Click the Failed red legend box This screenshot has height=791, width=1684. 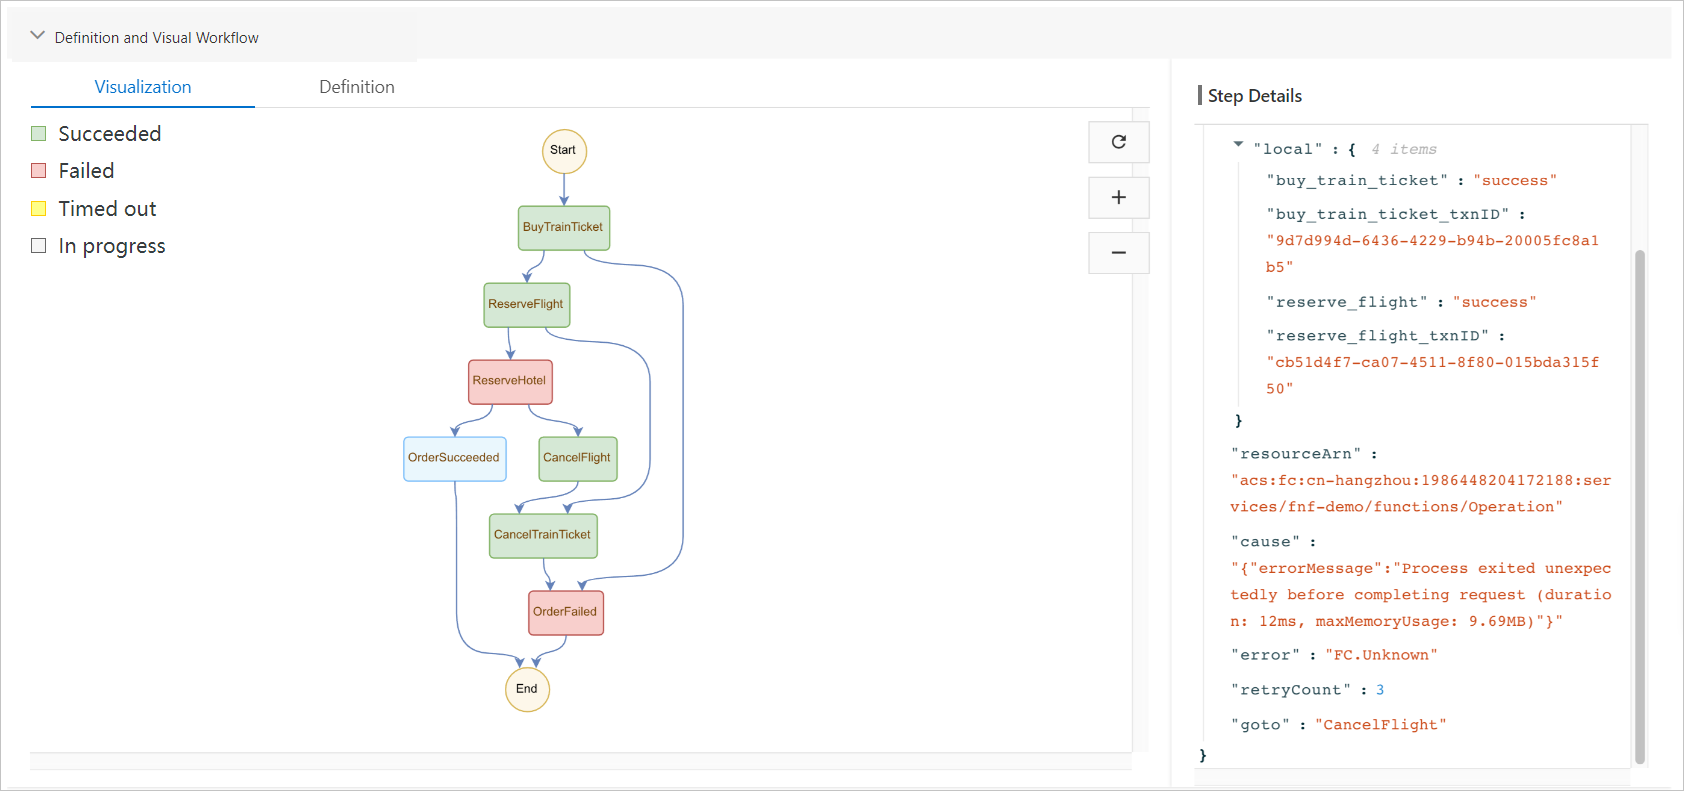(39, 171)
